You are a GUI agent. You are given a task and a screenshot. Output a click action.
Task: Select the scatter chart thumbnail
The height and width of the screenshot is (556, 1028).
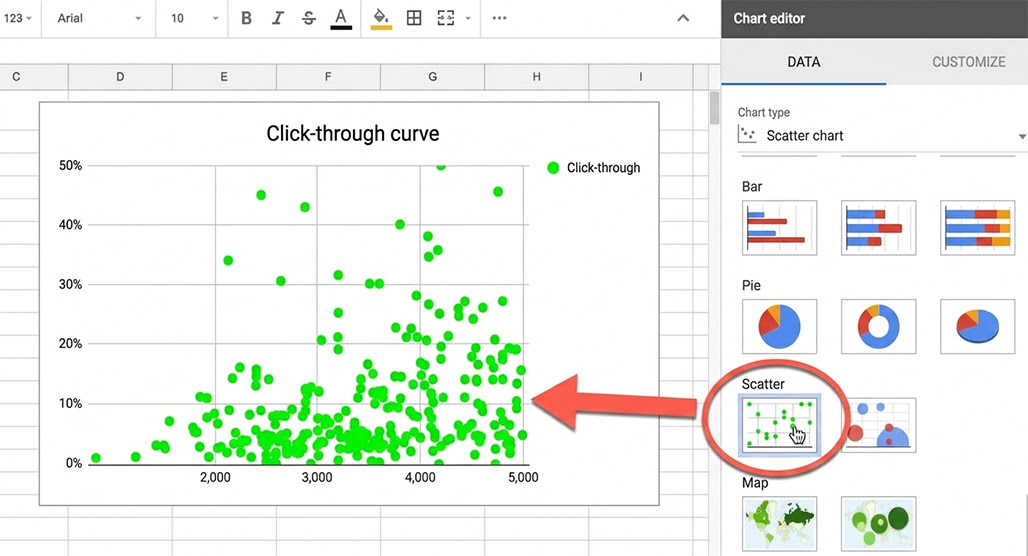coord(780,425)
